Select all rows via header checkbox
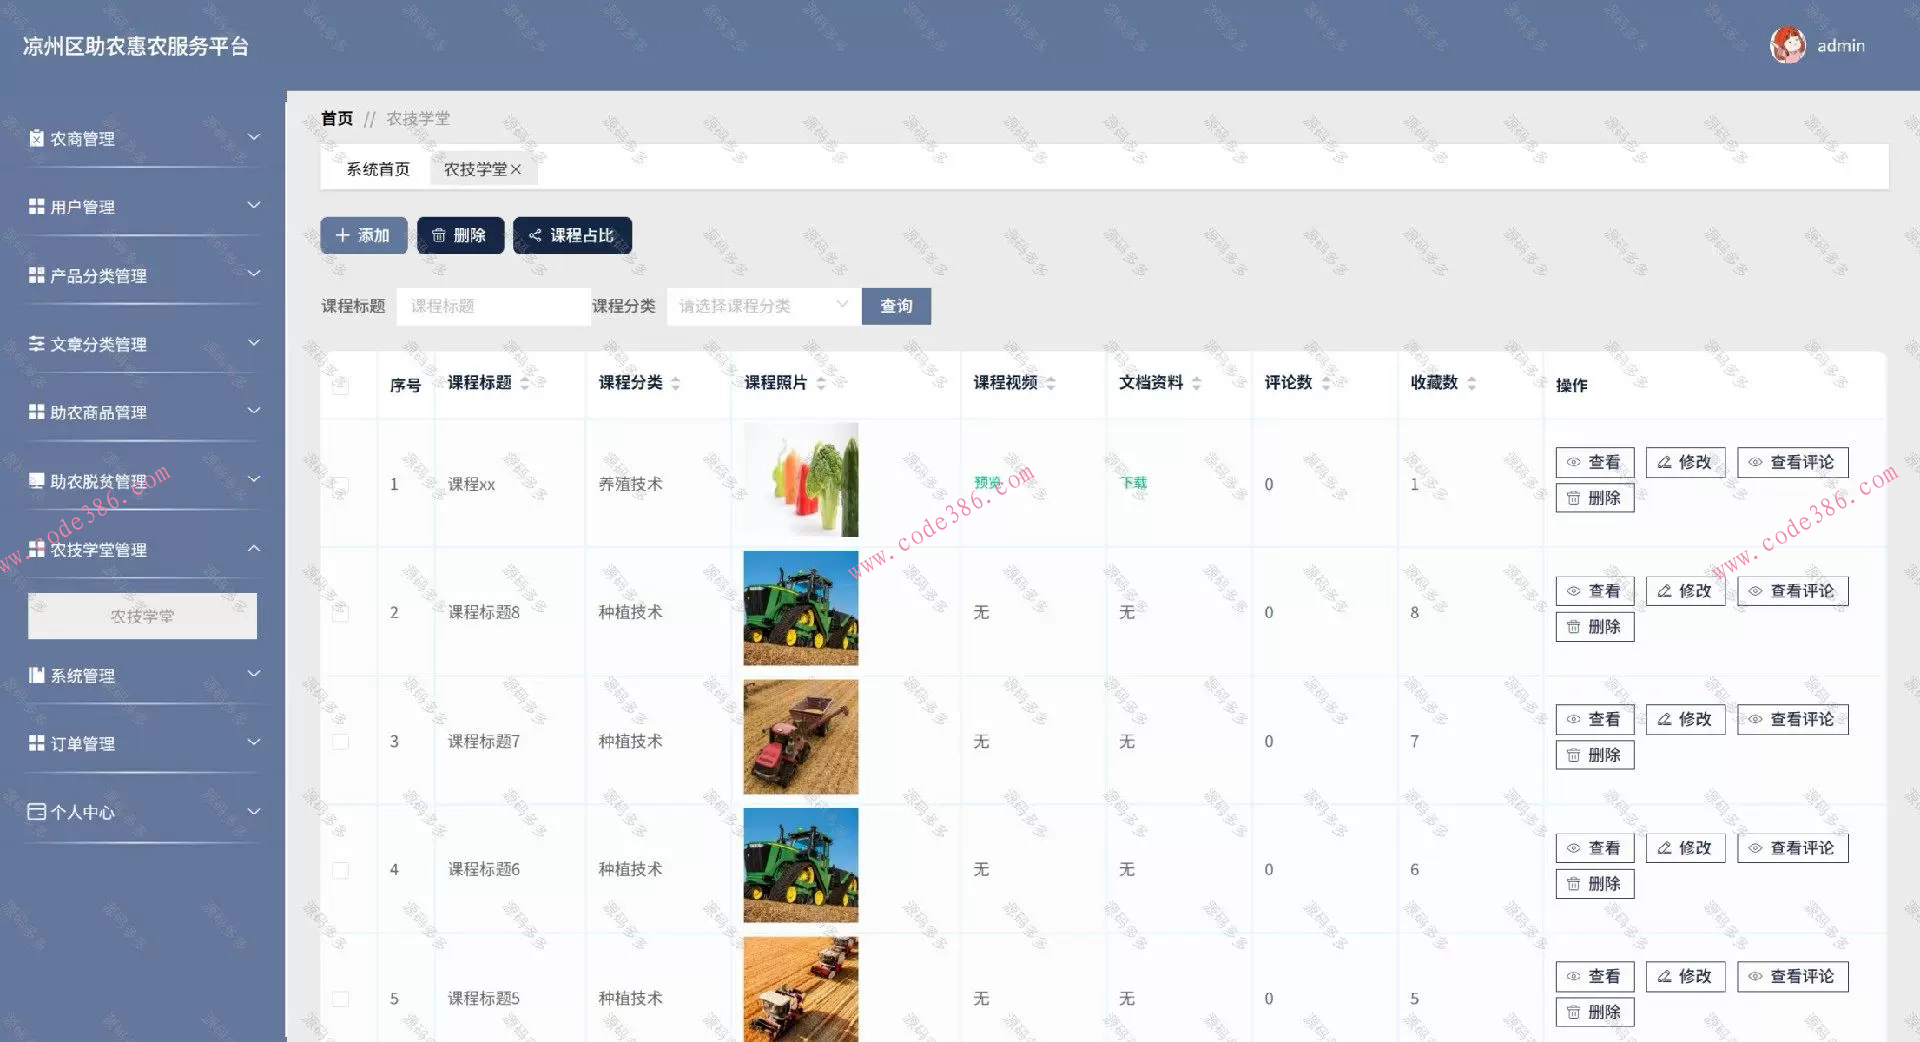This screenshot has height=1042, width=1920. click(x=341, y=385)
